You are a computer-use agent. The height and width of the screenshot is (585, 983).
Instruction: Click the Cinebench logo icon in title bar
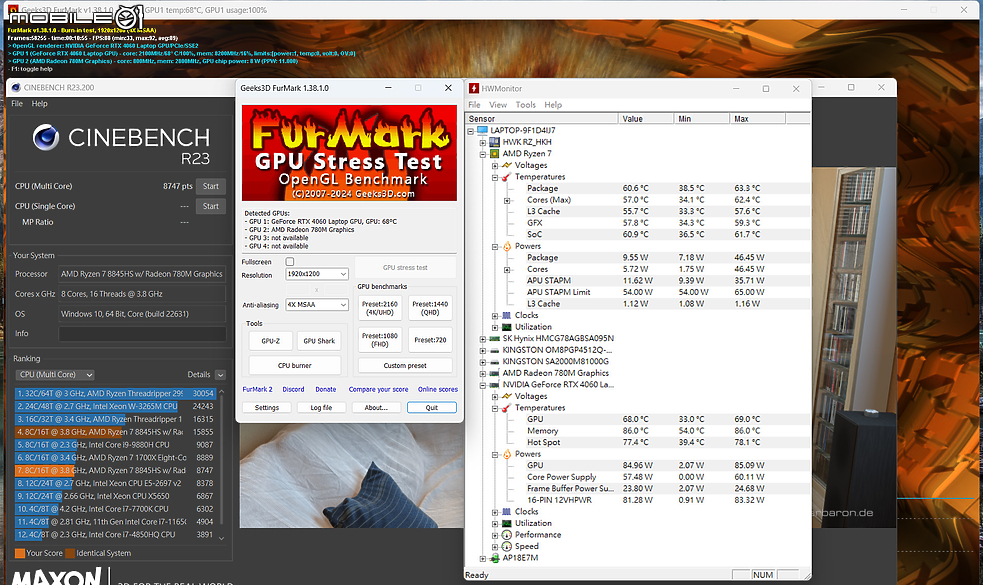[16, 88]
